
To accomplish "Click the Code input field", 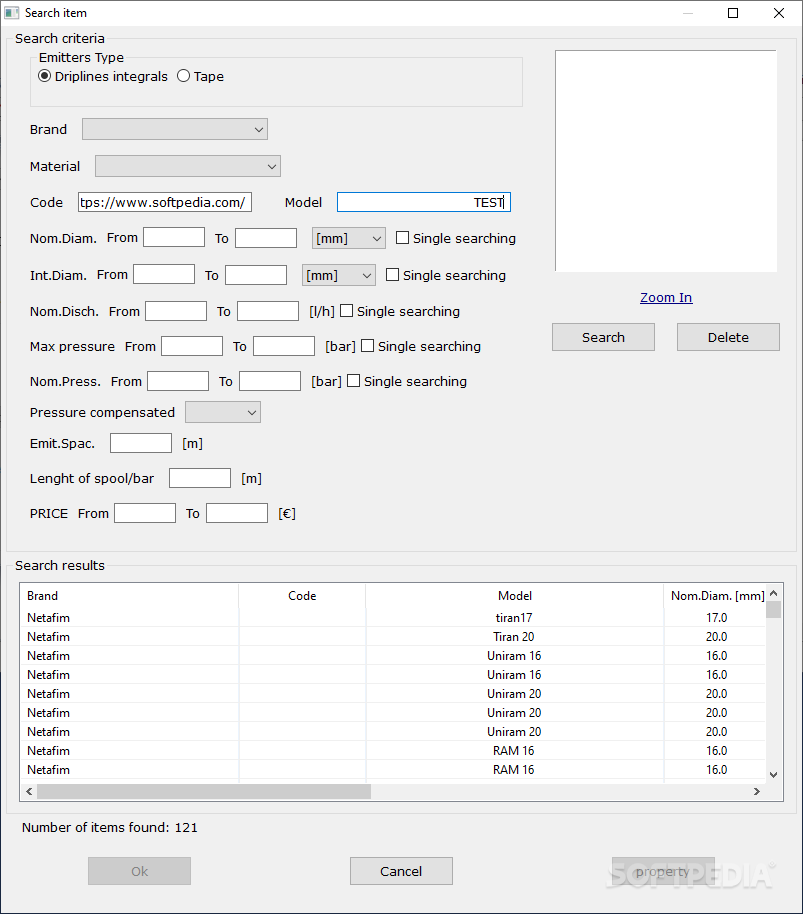I will (x=165, y=202).
